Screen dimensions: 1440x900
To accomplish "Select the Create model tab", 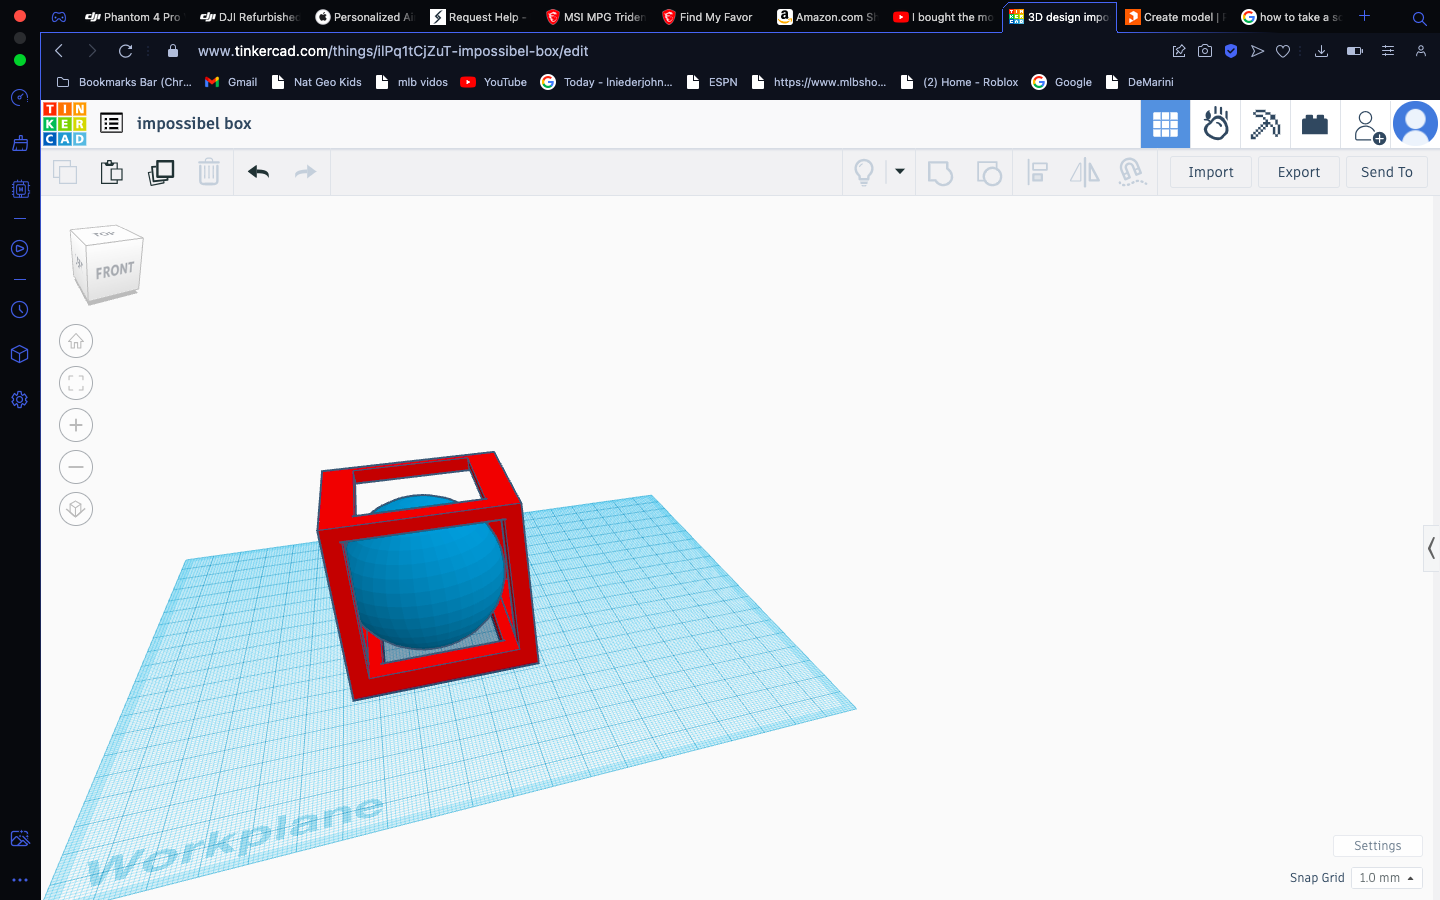I will [1174, 17].
